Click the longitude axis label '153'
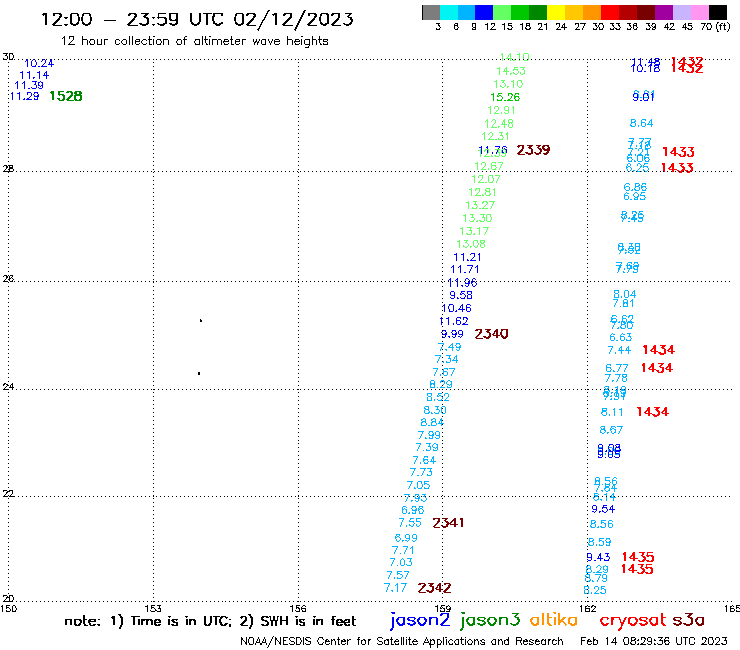 (x=153, y=609)
